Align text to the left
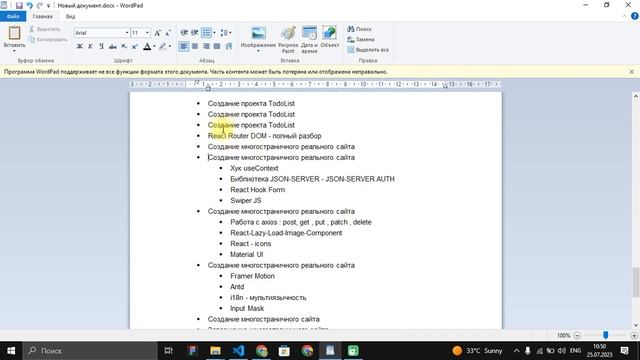The width and height of the screenshot is (640, 360). (x=184, y=46)
